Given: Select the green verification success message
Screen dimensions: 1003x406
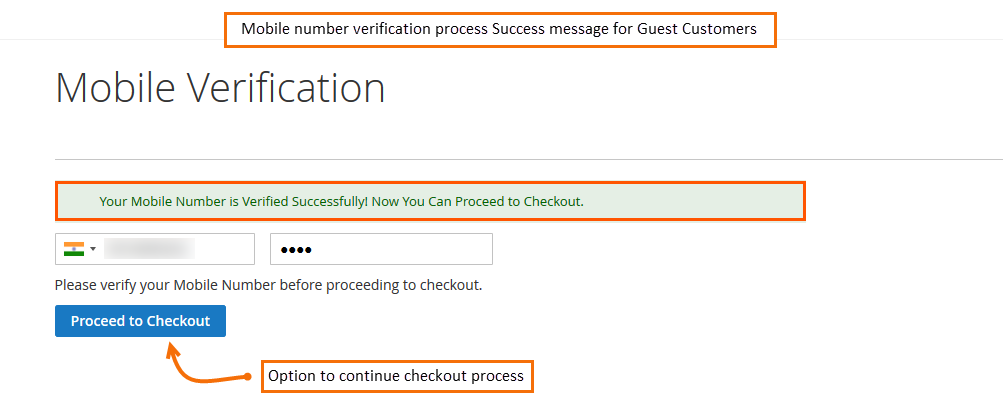Looking at the screenshot, I should 430,201.
